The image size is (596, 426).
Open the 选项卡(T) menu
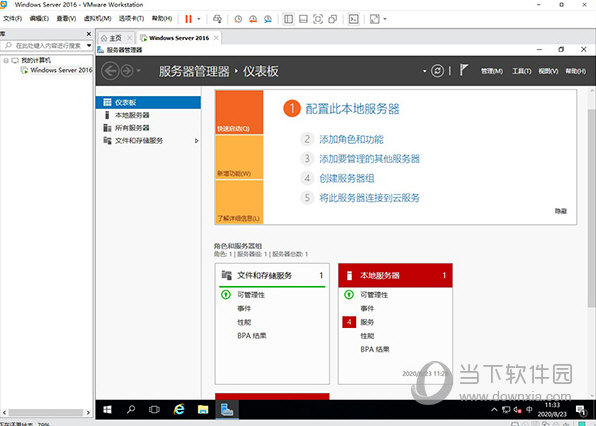(x=131, y=18)
